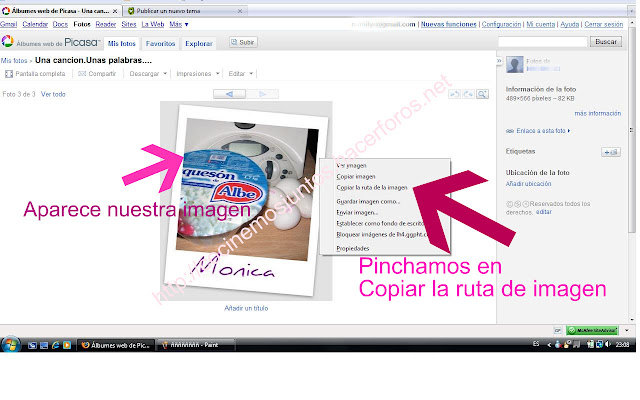Select Ver imagen in the context menu
640x400 pixels.
pyautogui.click(x=351, y=166)
